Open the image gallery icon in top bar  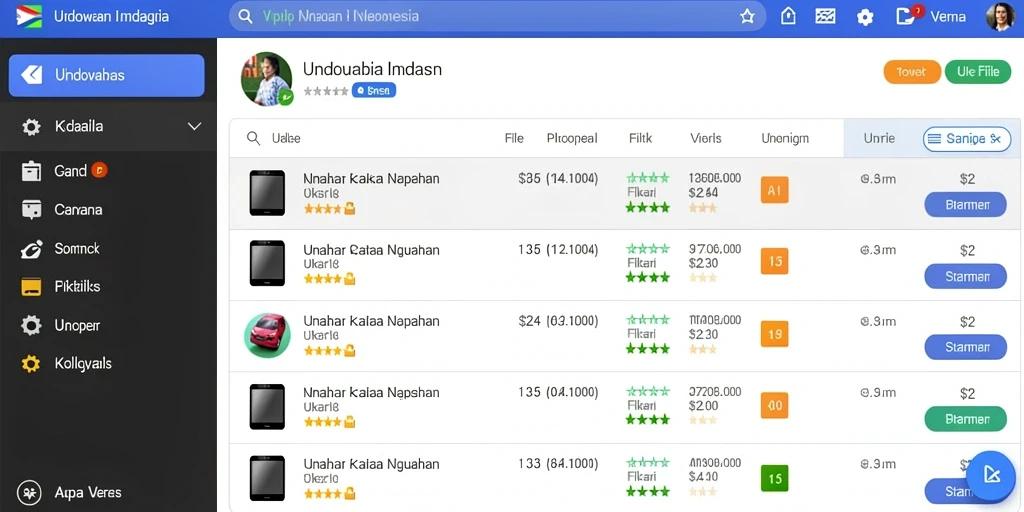(x=825, y=17)
